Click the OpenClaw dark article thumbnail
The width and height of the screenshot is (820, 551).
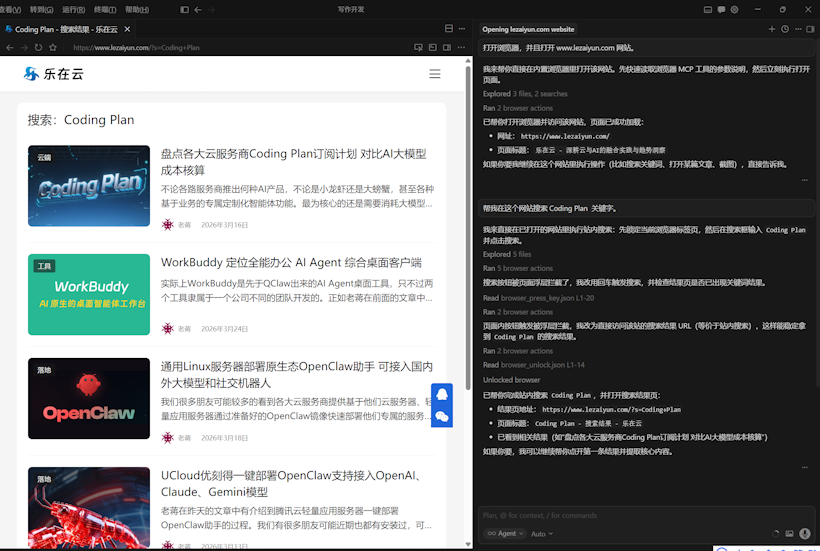(89, 398)
